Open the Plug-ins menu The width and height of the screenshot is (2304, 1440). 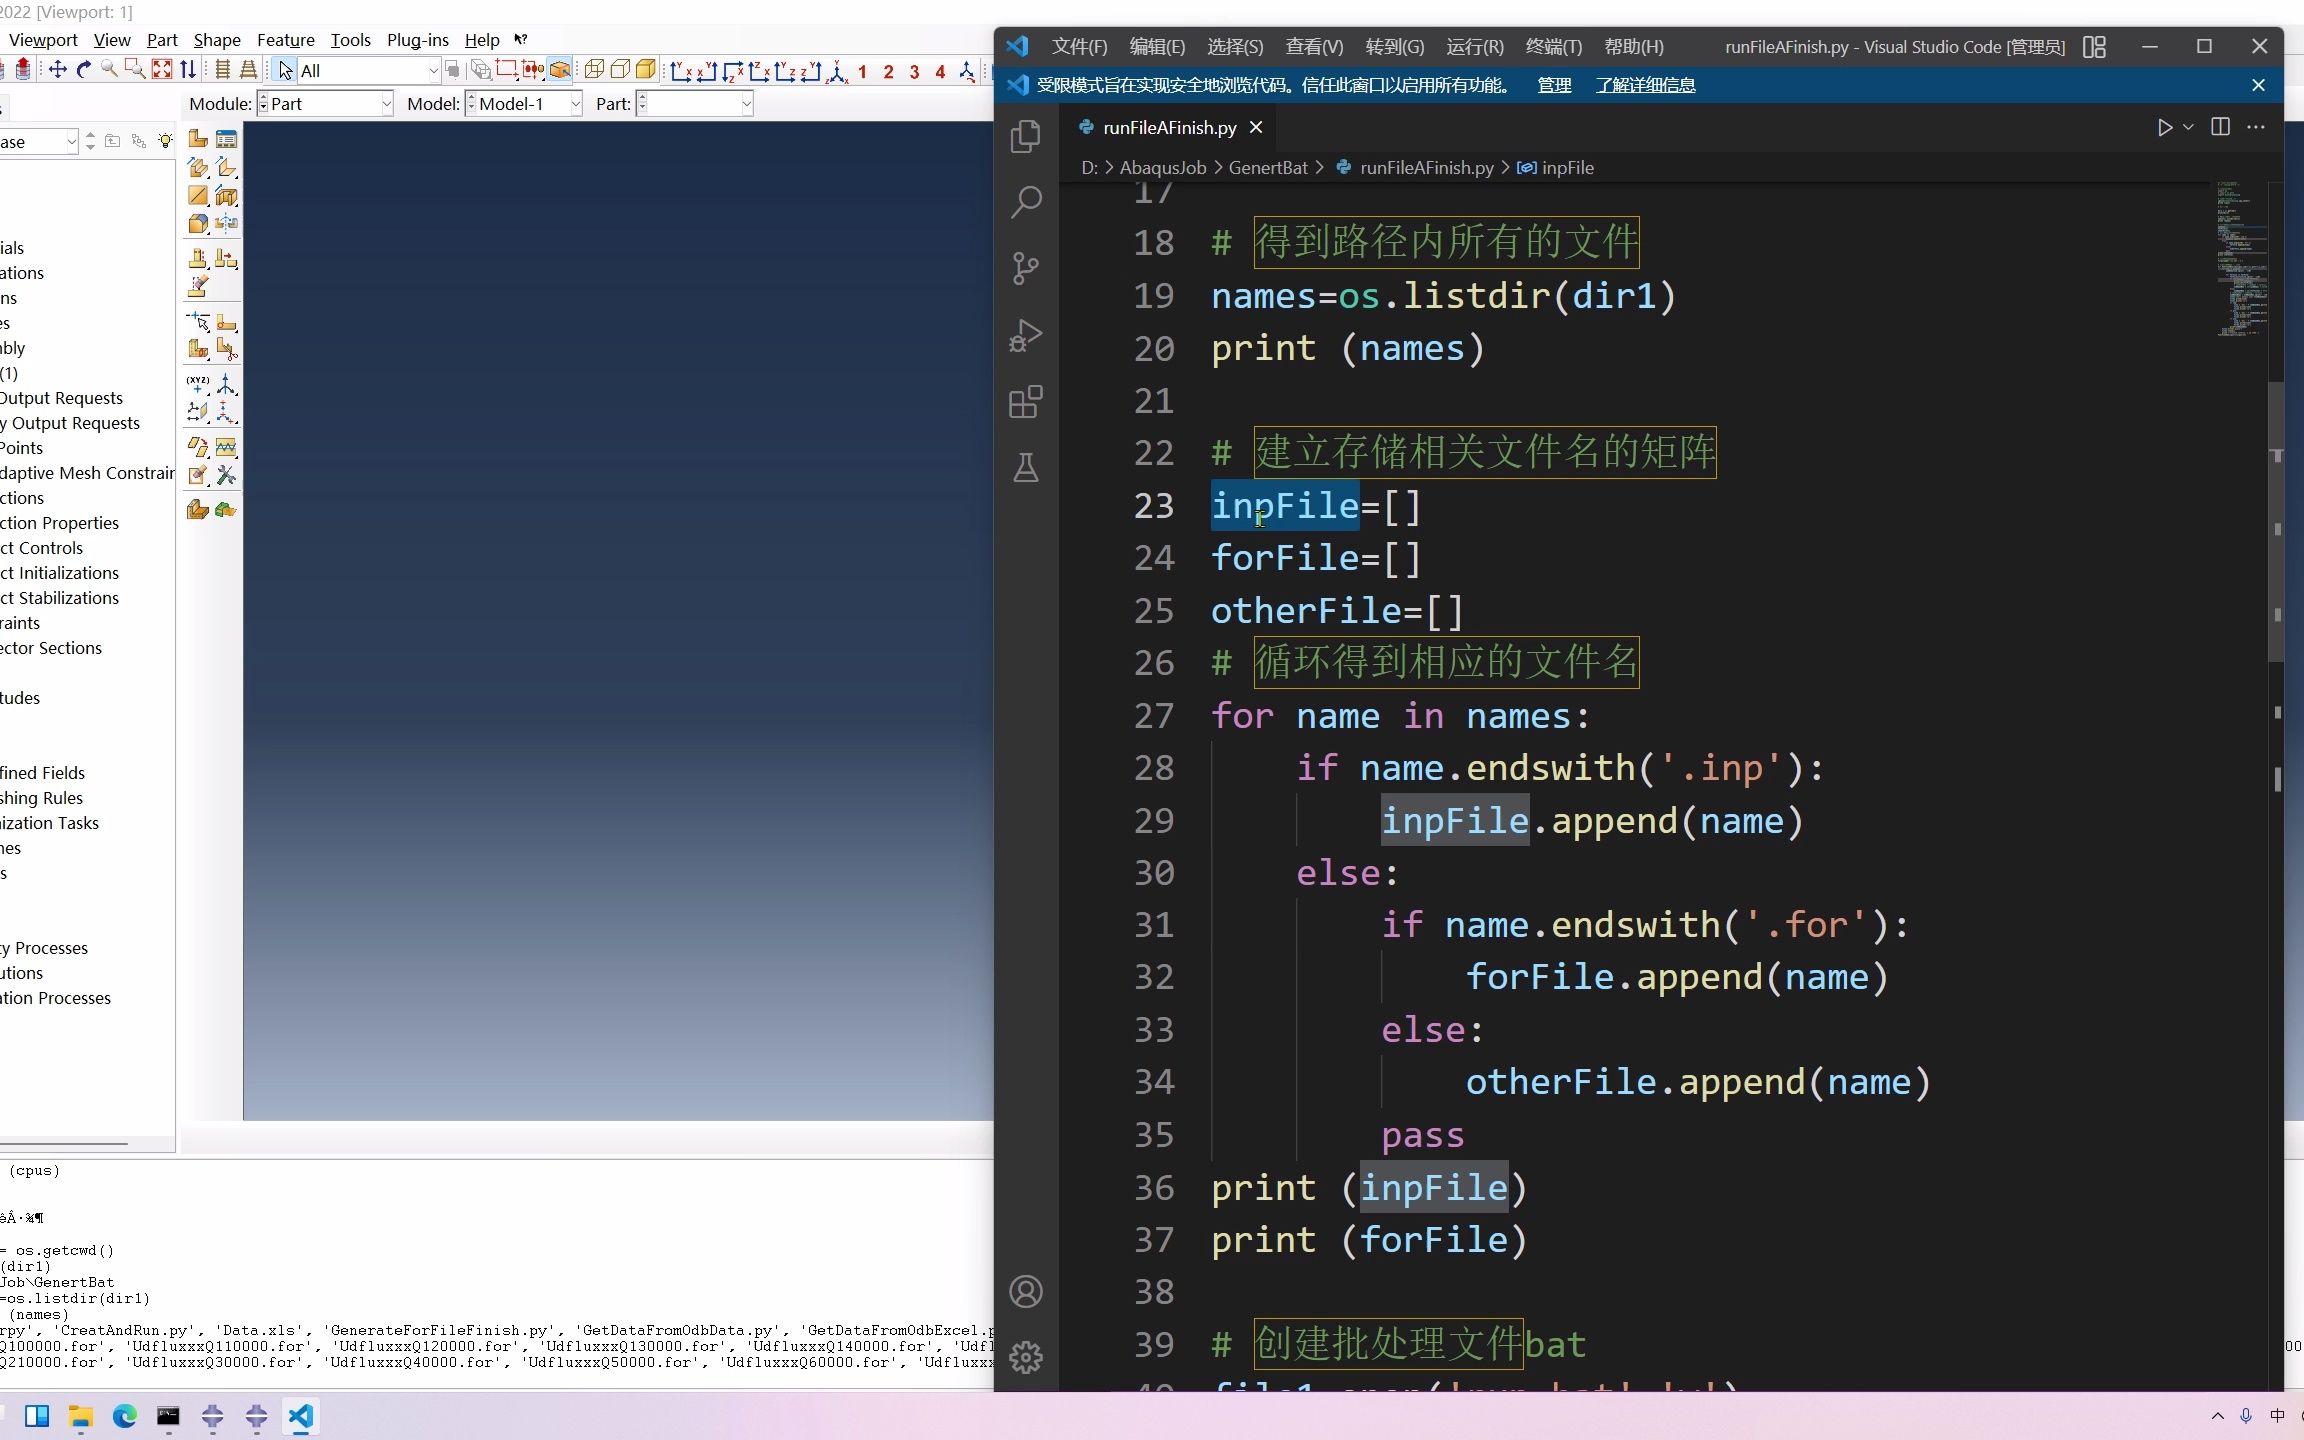tap(417, 40)
